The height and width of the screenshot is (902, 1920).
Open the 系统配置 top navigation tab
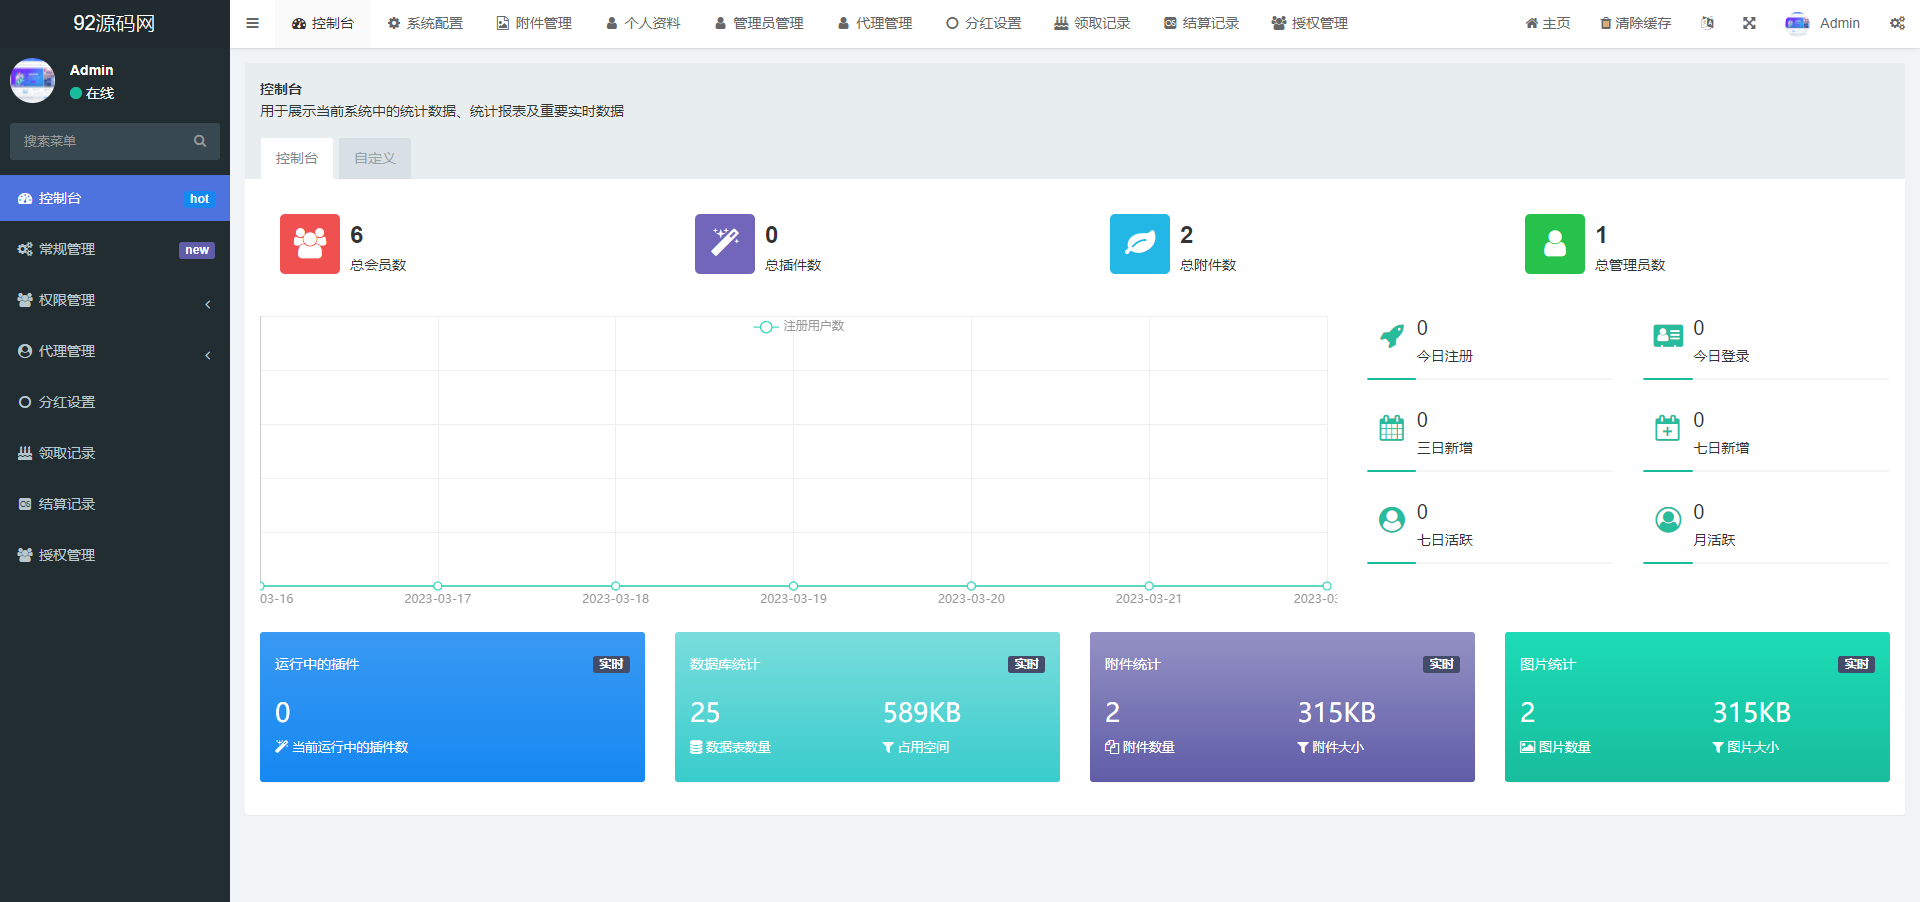pos(425,23)
